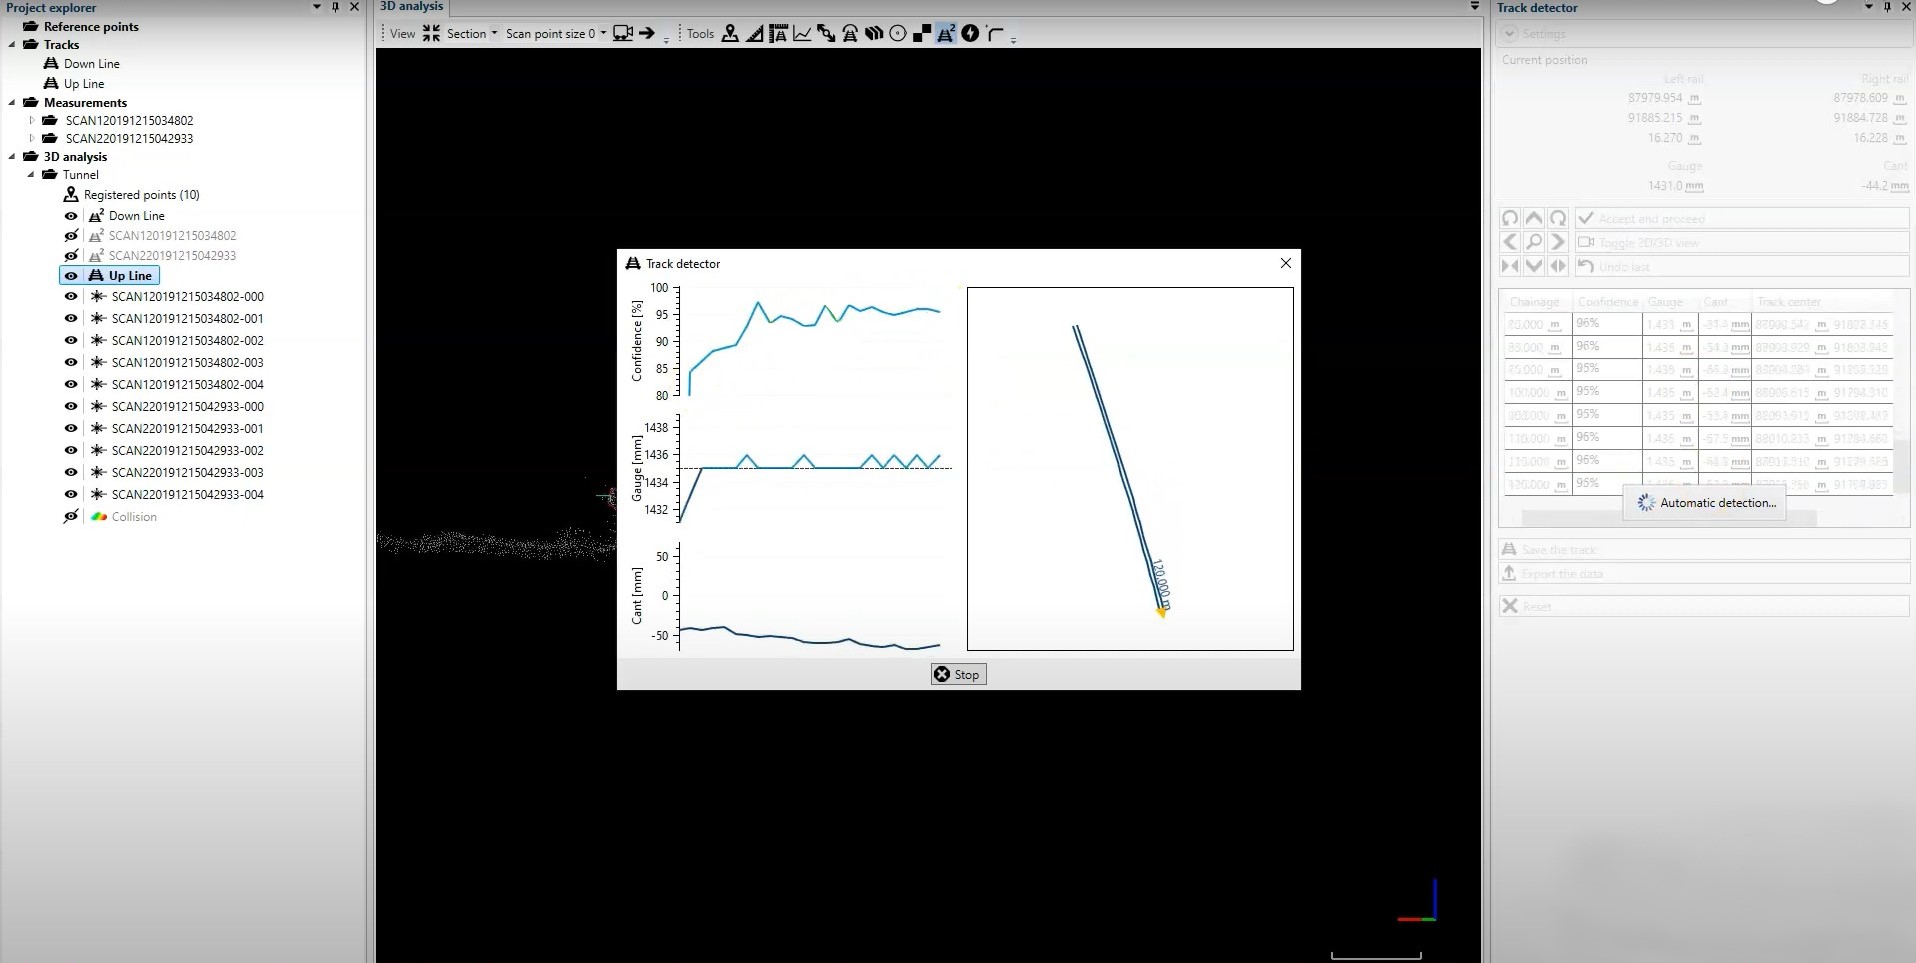Viewport: 1916px width, 963px height.
Task: Click the camera view icon in toolbar
Action: point(623,33)
